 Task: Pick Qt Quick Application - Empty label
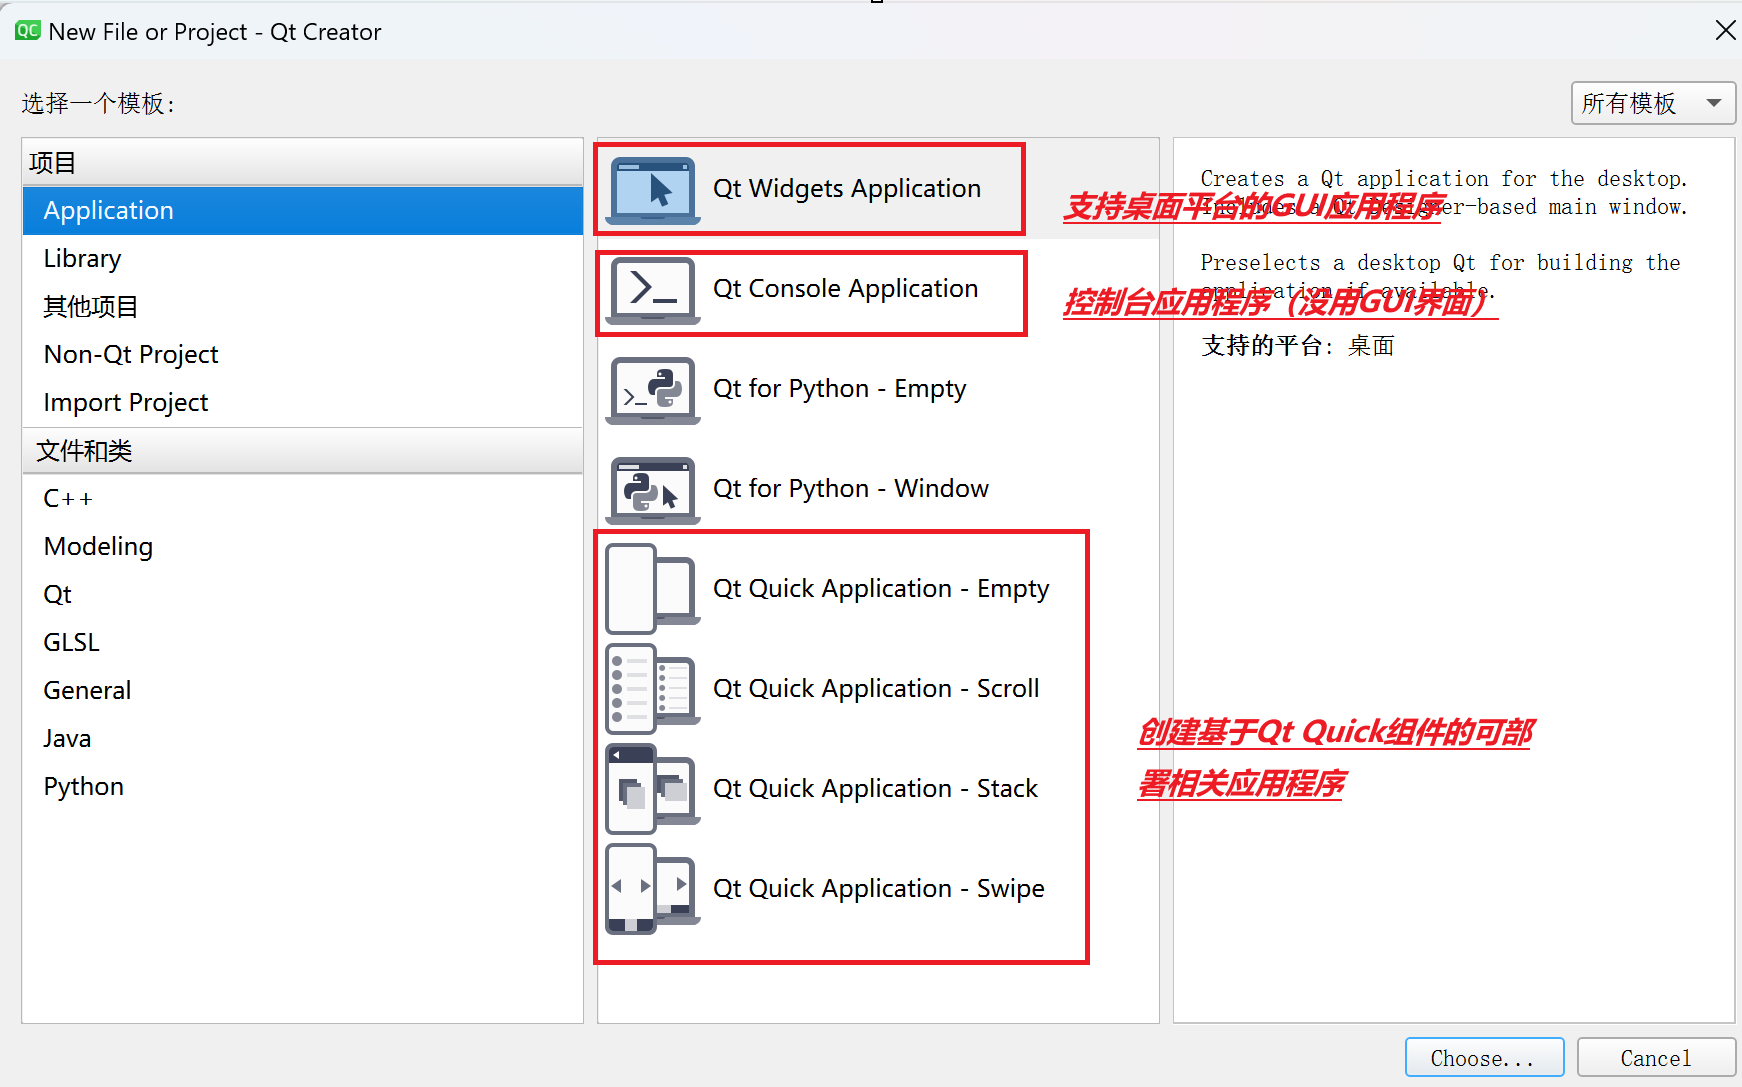[x=881, y=589]
